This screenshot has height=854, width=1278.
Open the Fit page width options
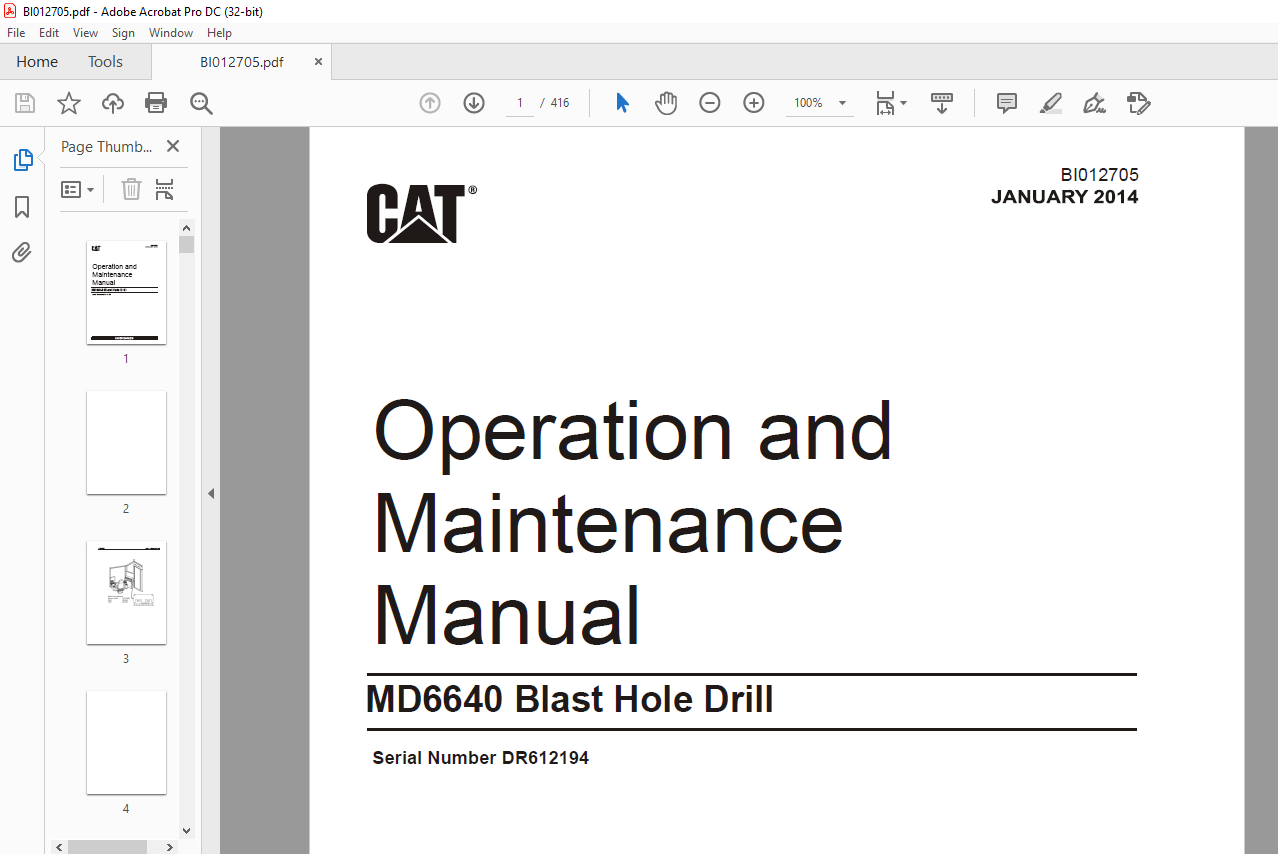(890, 103)
